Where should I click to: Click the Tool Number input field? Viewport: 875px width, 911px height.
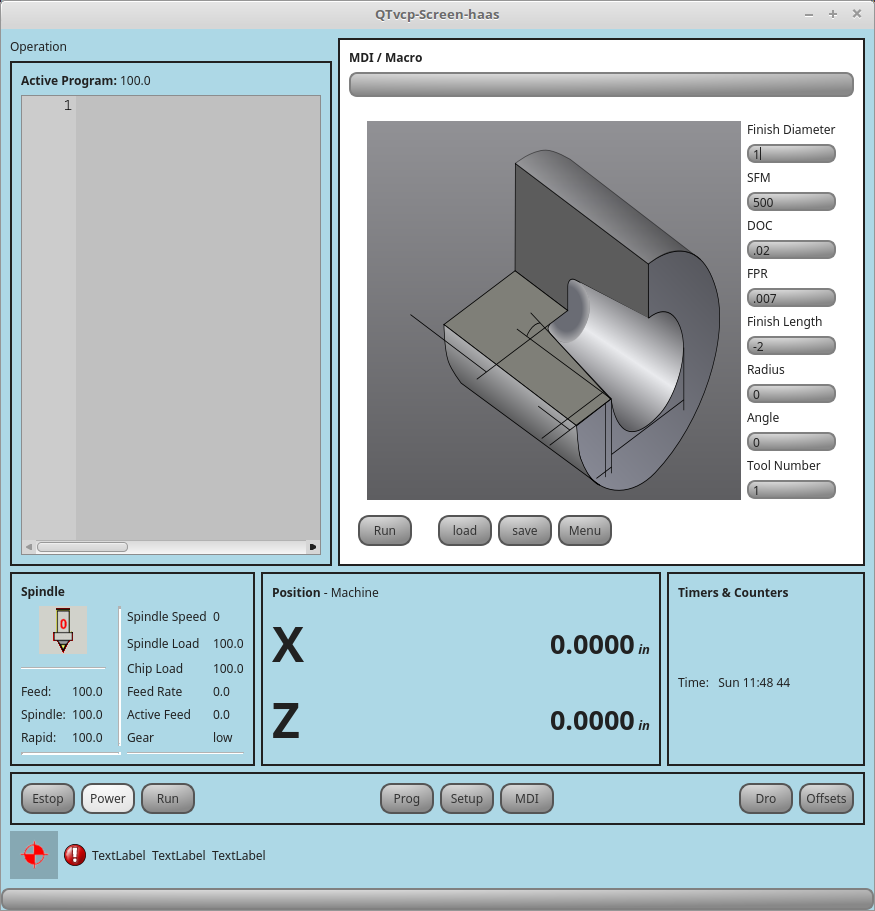791,490
